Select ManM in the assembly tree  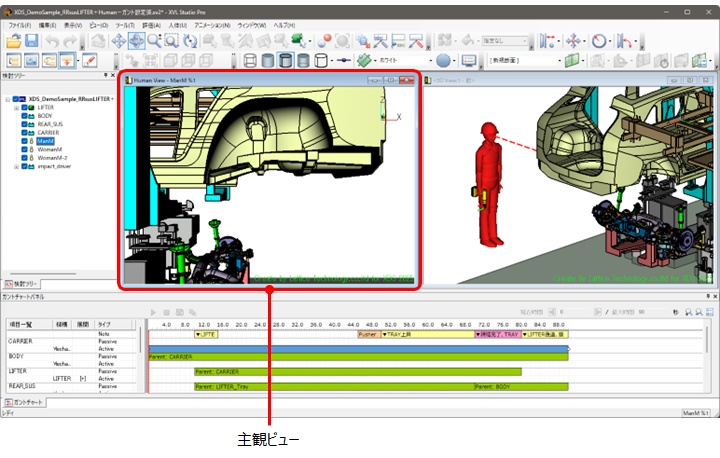tap(45, 142)
